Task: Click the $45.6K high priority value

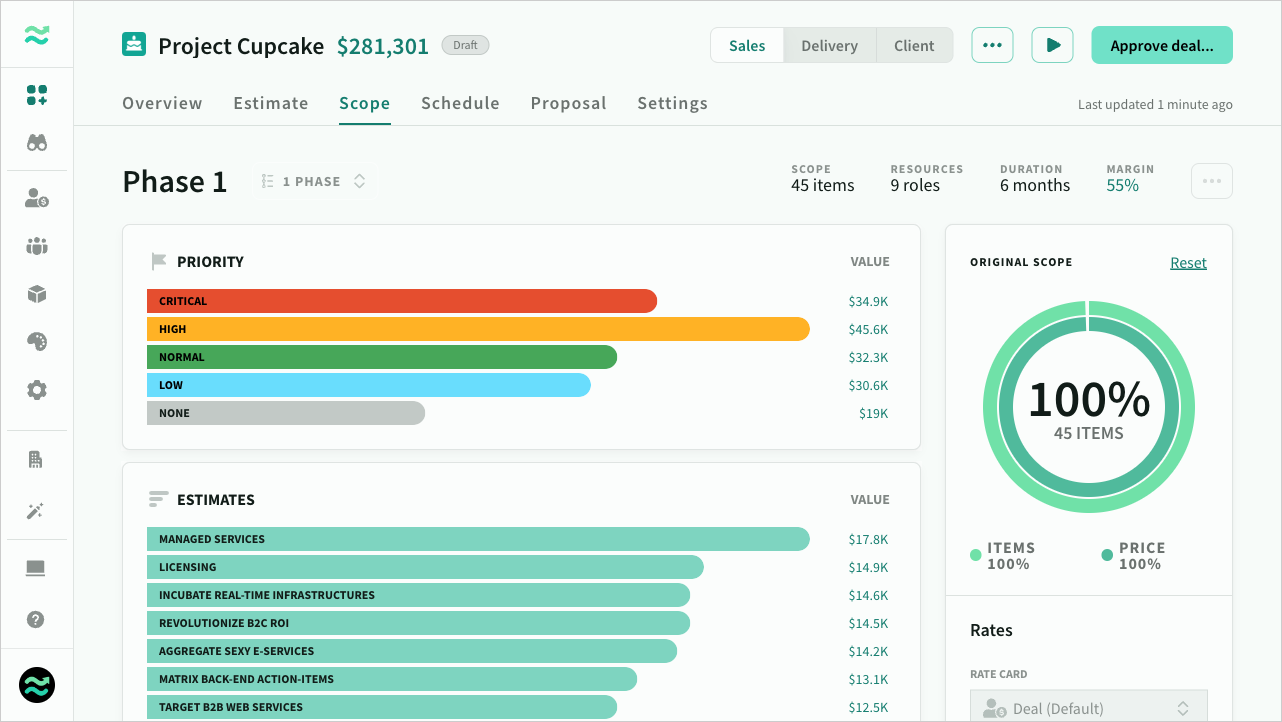Action: (868, 329)
